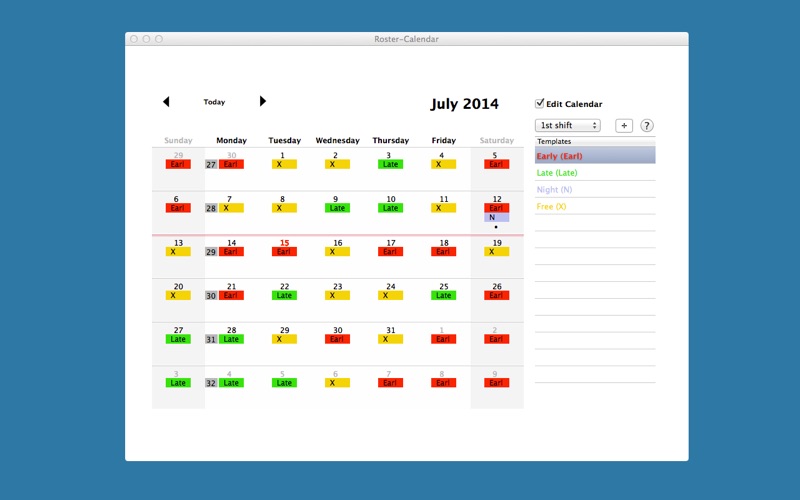Open the 1st shift dropdown
This screenshot has width=800, height=500.
pyautogui.click(x=567, y=126)
